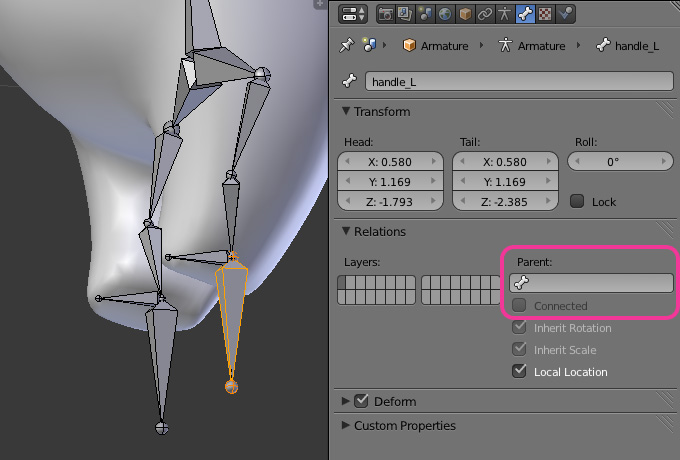Open the Object cube properties tab
This screenshot has height=460, width=680.
click(465, 14)
